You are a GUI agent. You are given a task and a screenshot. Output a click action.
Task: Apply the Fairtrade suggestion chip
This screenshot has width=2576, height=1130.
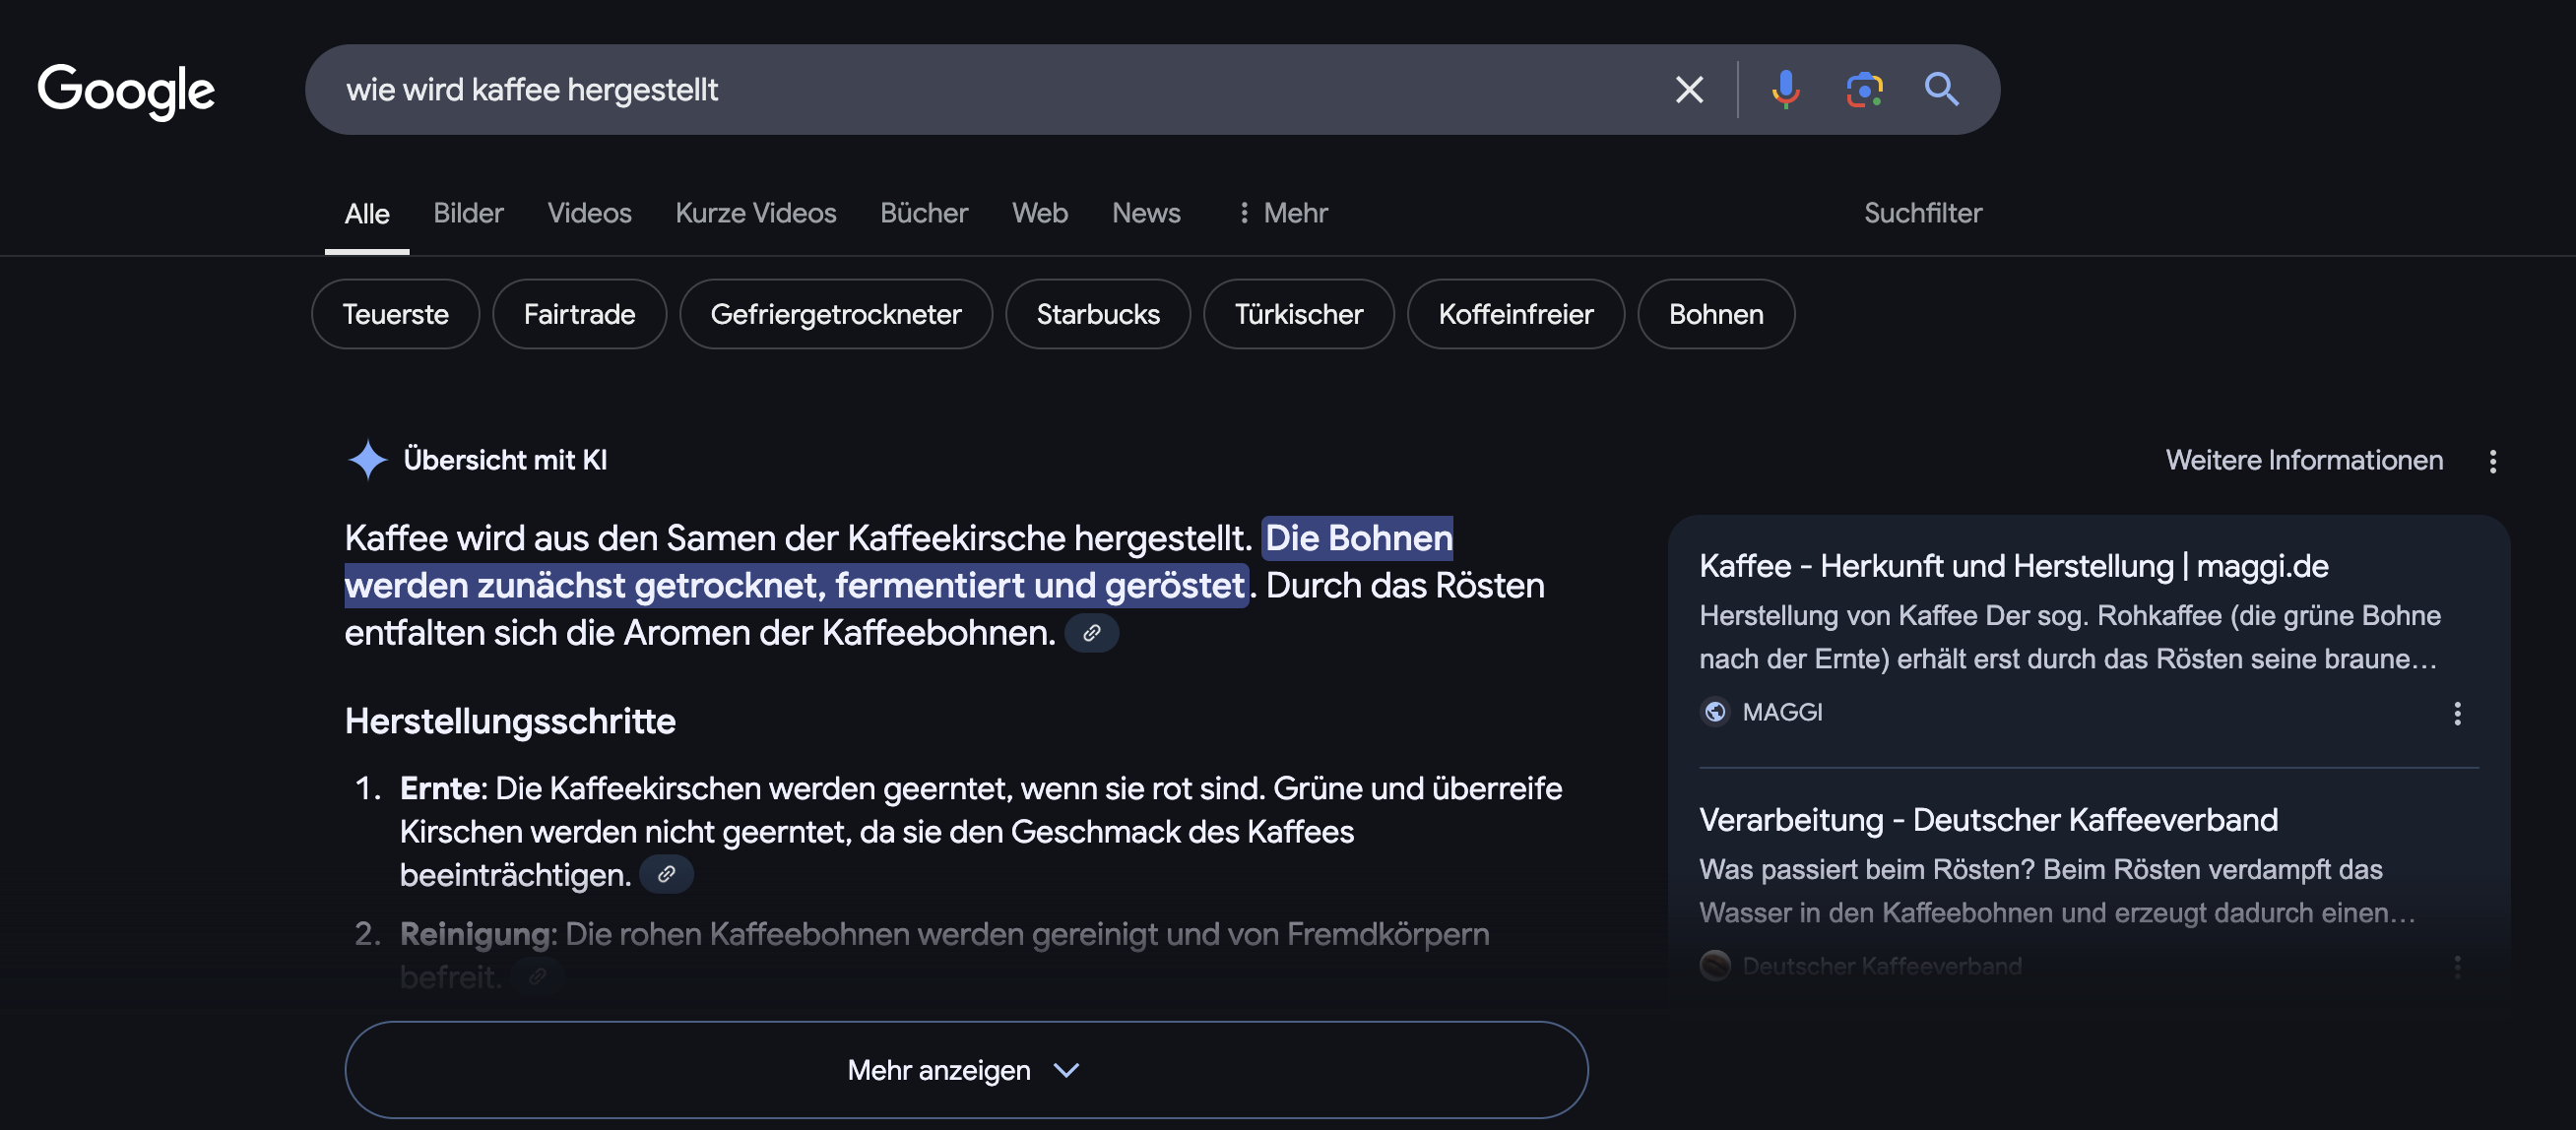pos(579,314)
